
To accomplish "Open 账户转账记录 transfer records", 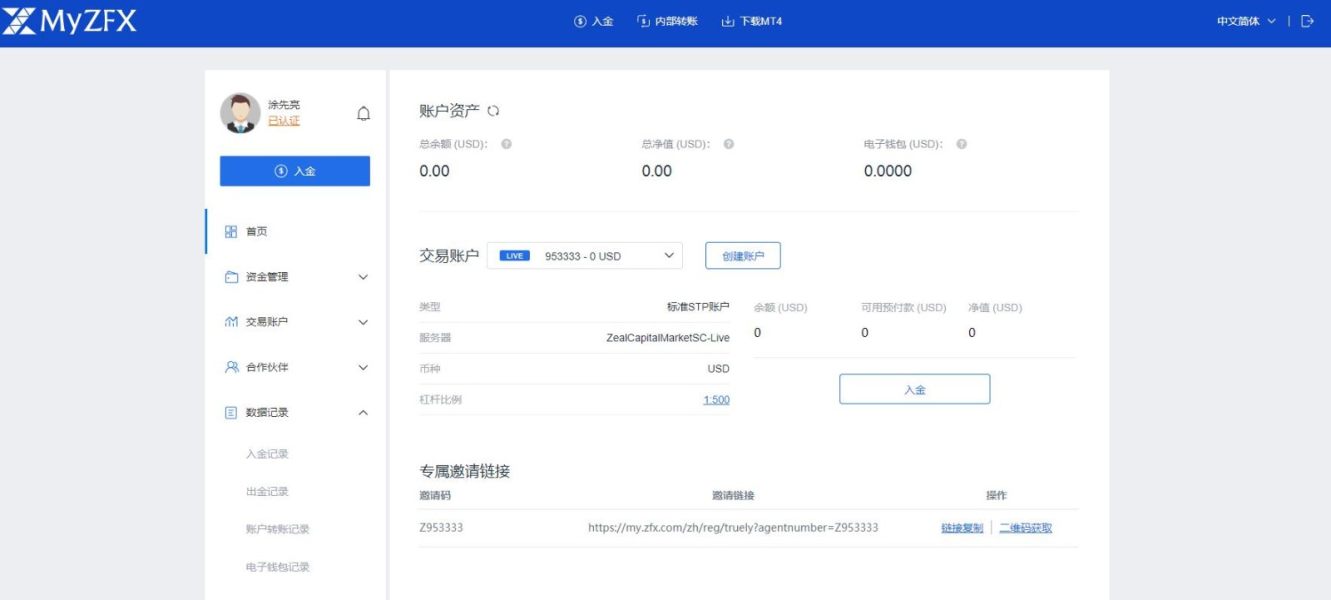I will [278, 529].
